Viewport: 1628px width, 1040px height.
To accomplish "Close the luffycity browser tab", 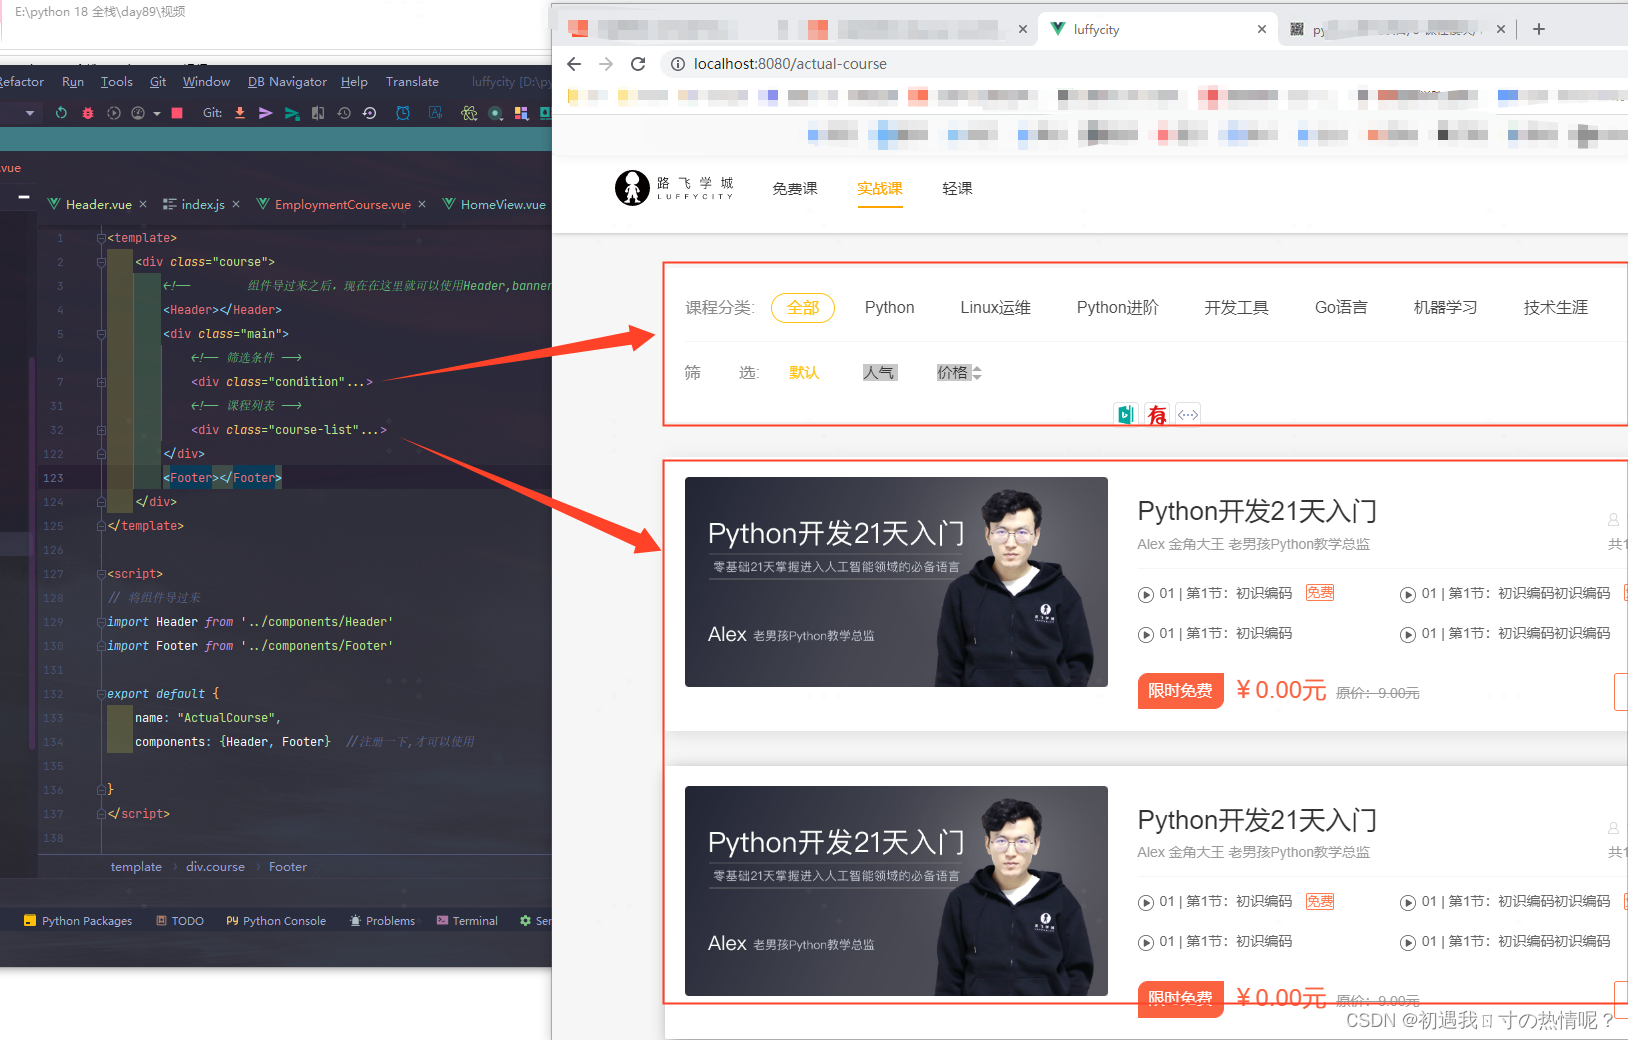I will click(x=1262, y=29).
